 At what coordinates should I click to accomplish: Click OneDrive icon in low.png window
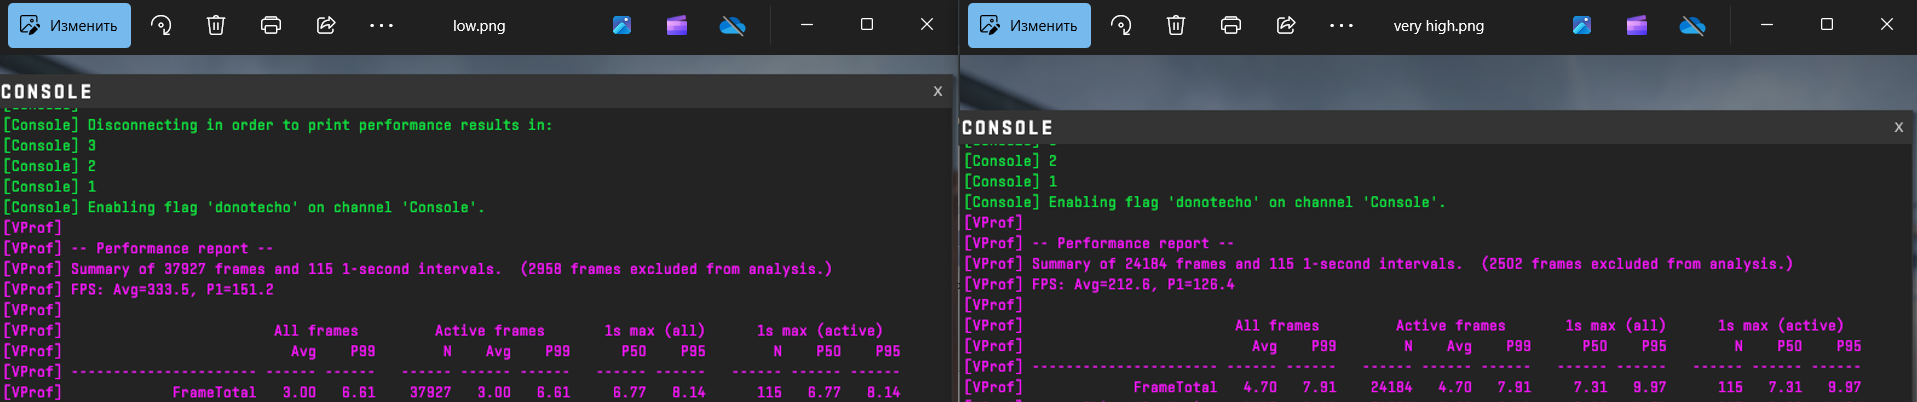pyautogui.click(x=732, y=26)
